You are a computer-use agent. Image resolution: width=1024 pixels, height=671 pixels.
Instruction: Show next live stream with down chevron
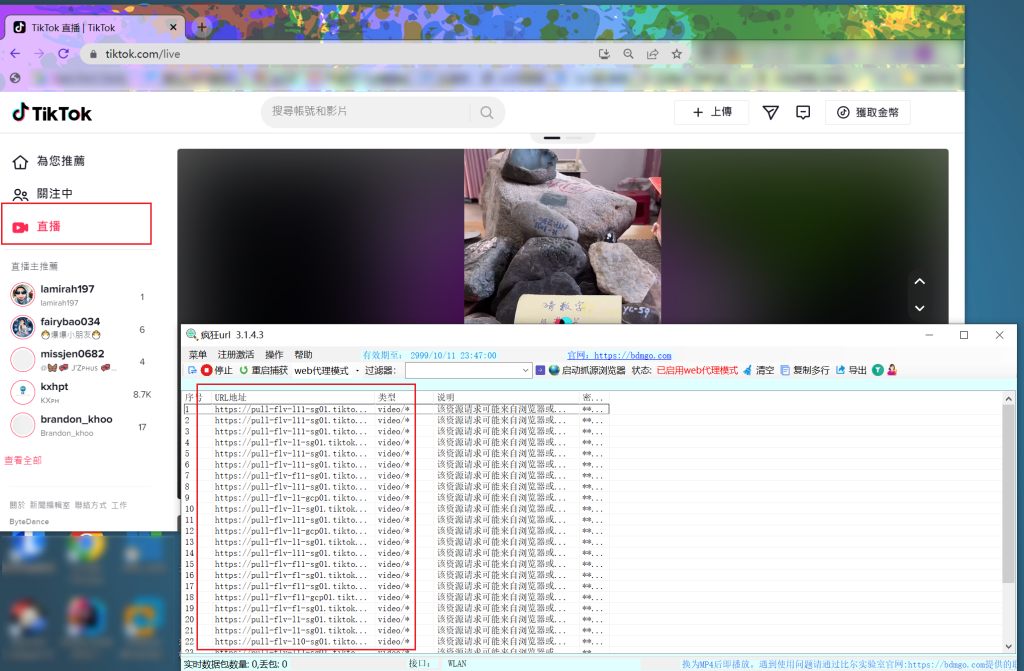tap(920, 308)
